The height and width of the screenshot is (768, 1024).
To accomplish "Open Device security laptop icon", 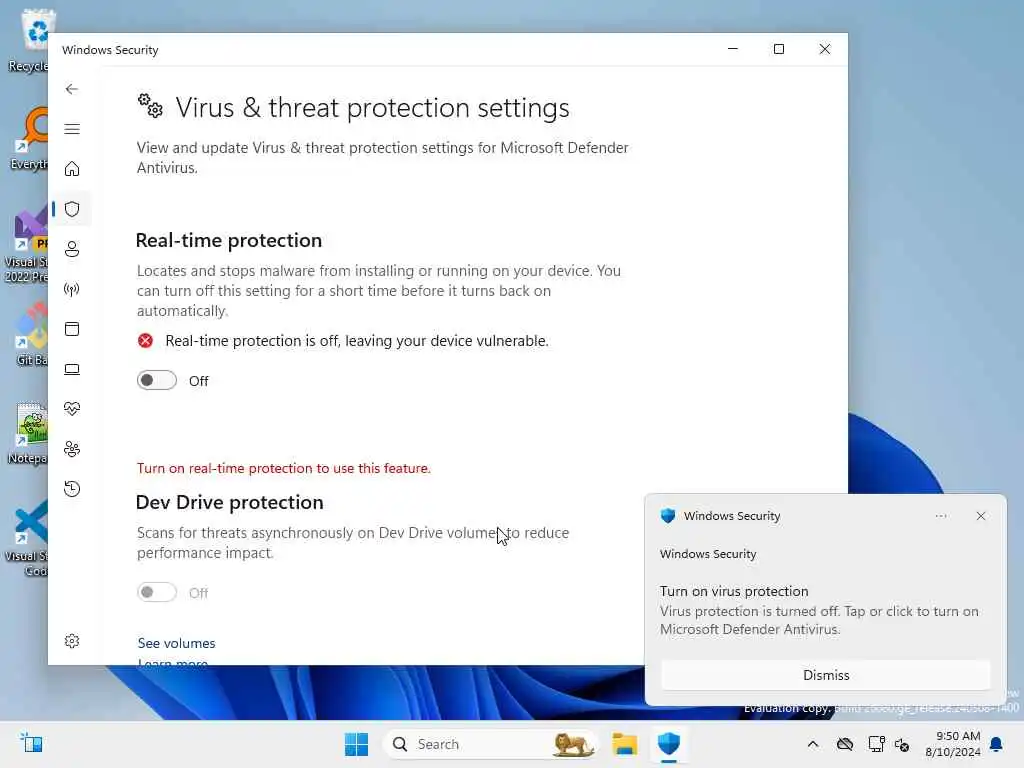I will tap(72, 370).
